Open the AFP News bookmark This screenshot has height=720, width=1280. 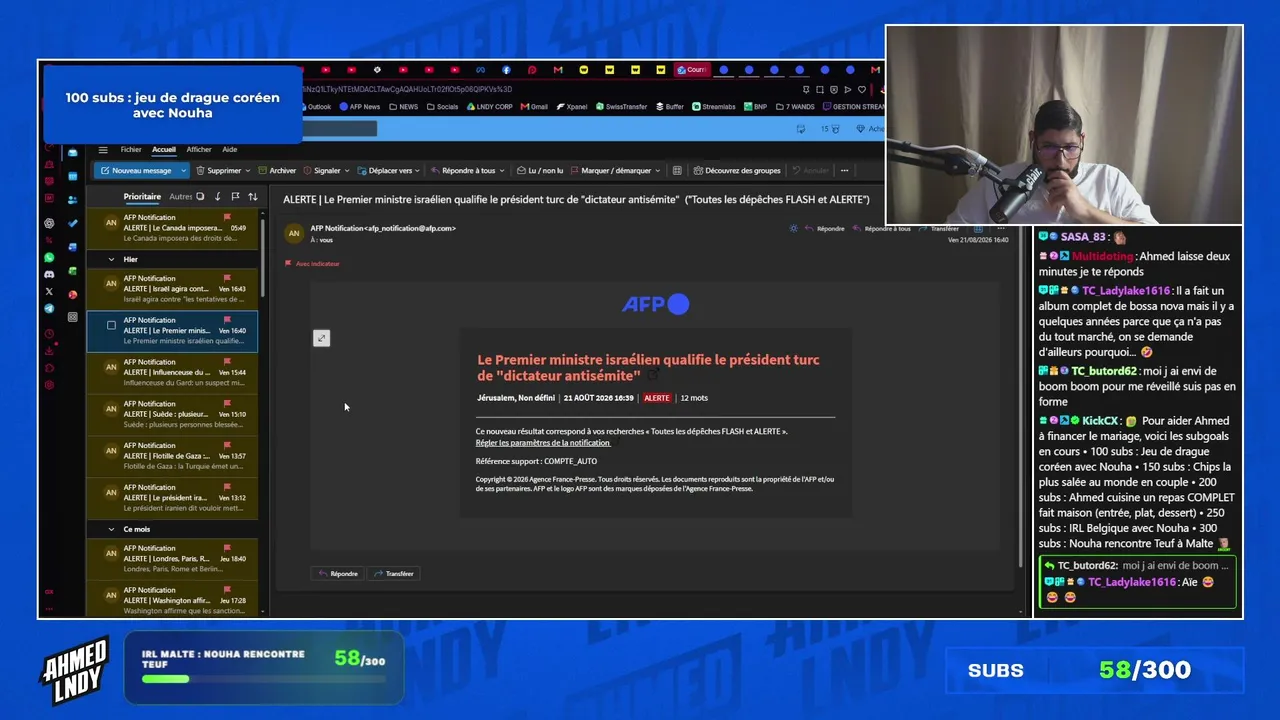point(360,107)
